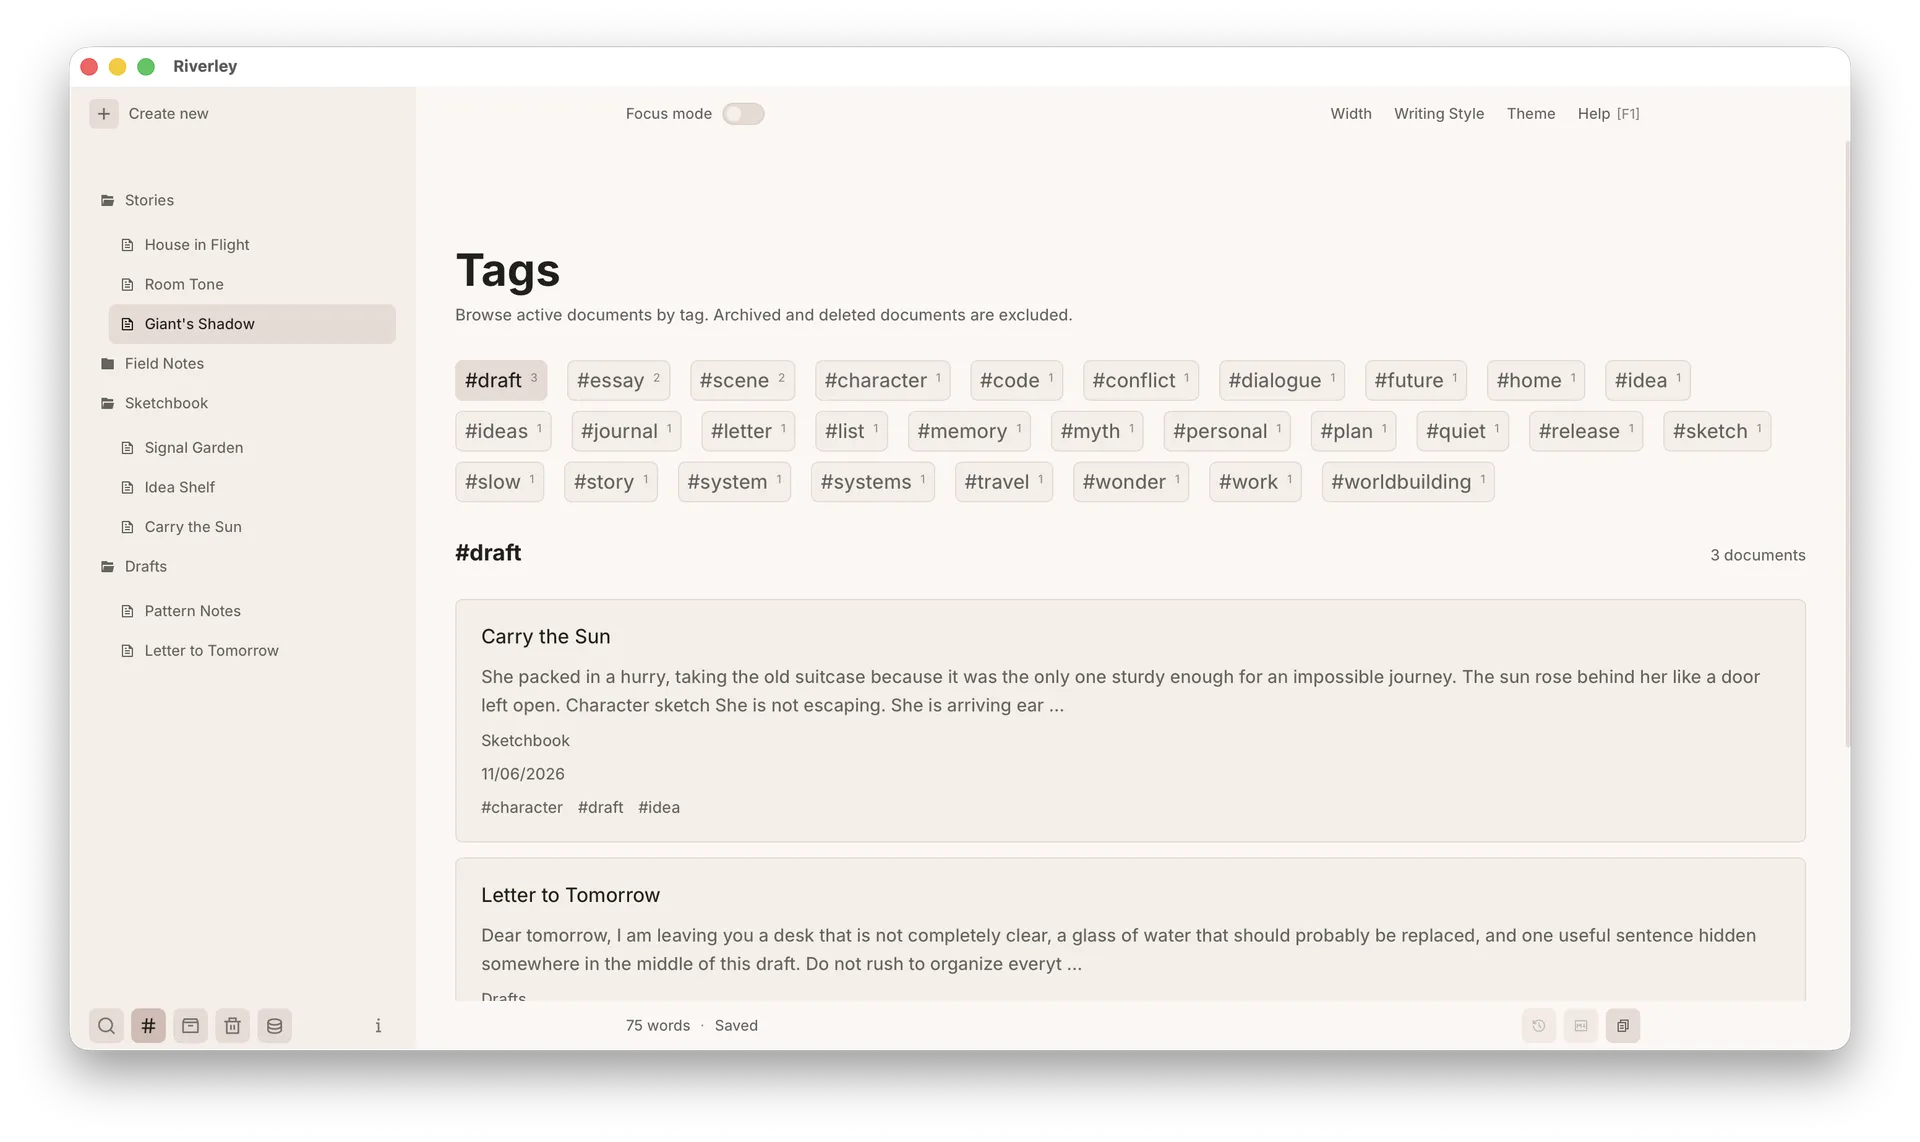1920x1142 pixels.
Task: Open the Theme menu
Action: pos(1531,114)
